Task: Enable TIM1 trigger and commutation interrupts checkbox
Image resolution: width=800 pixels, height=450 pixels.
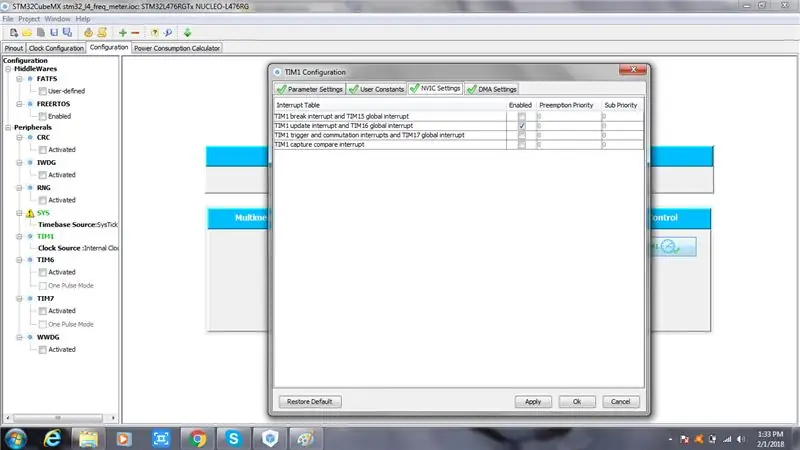Action: (x=521, y=135)
